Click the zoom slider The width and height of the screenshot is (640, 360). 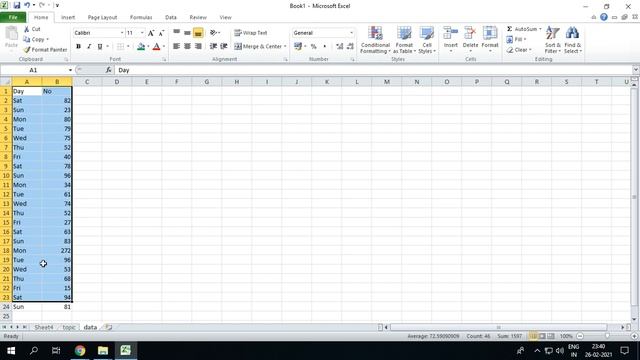(607, 336)
